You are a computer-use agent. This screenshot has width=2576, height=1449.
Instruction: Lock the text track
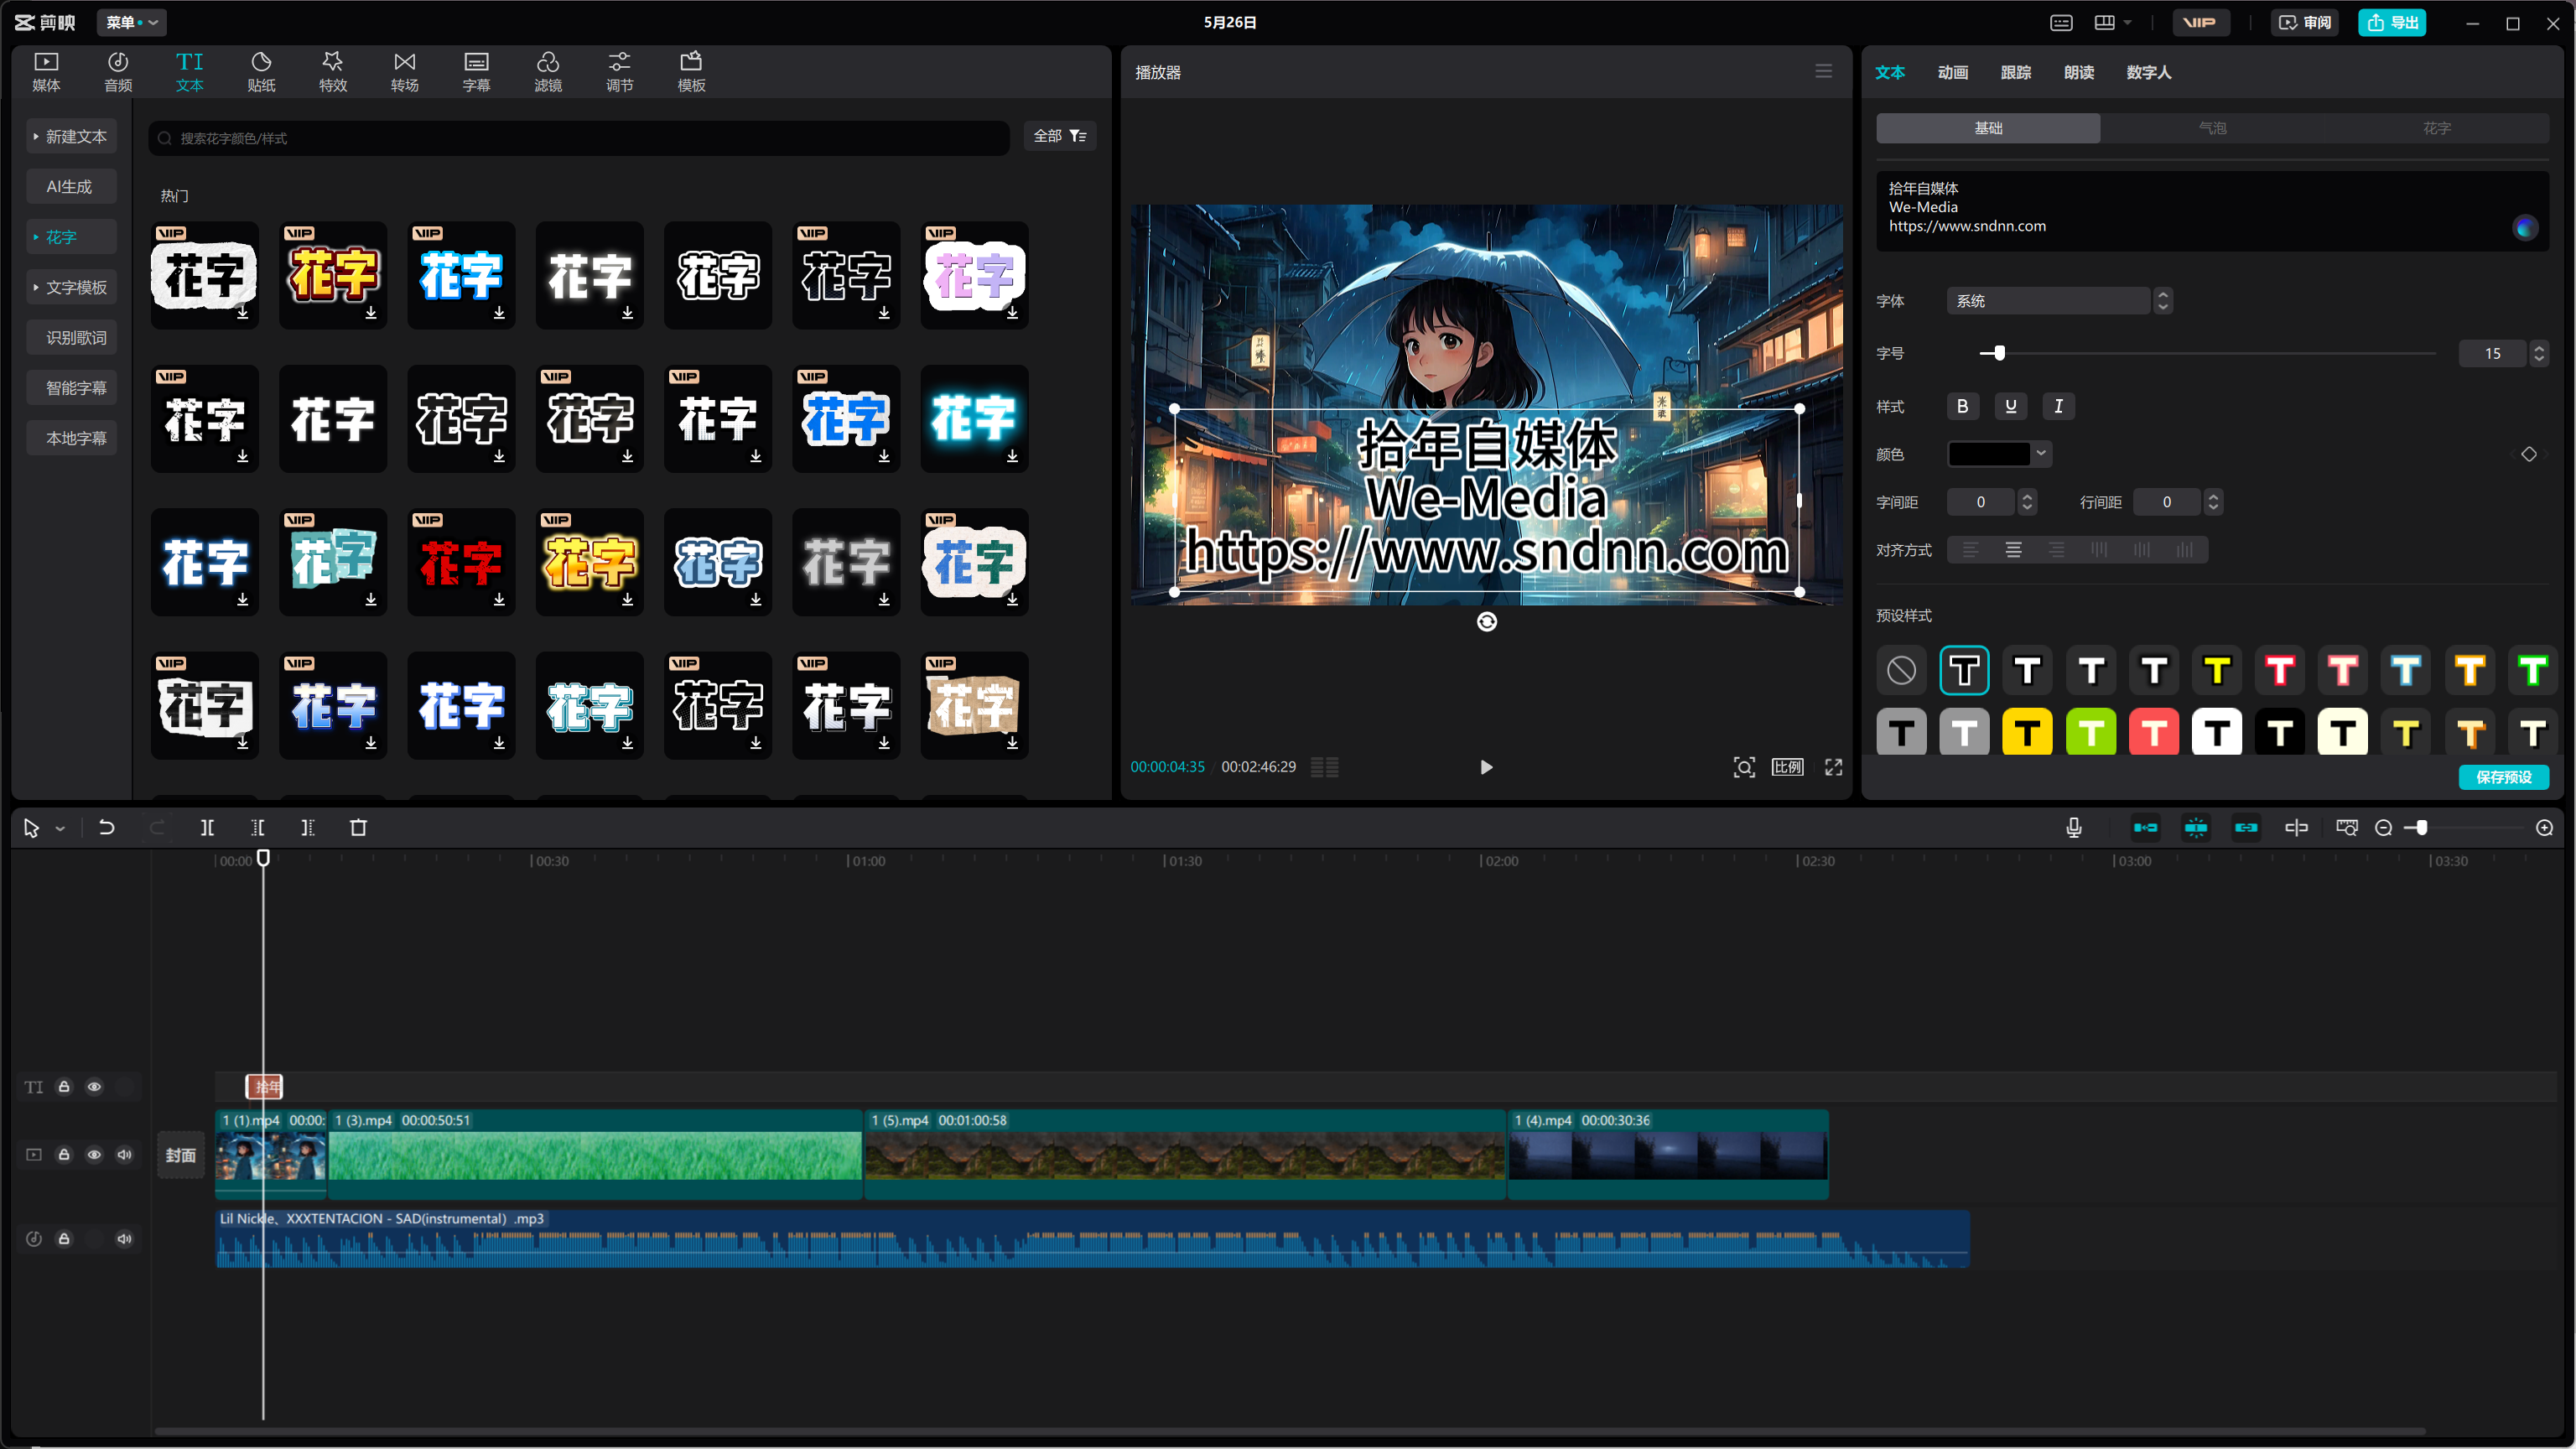[64, 1086]
